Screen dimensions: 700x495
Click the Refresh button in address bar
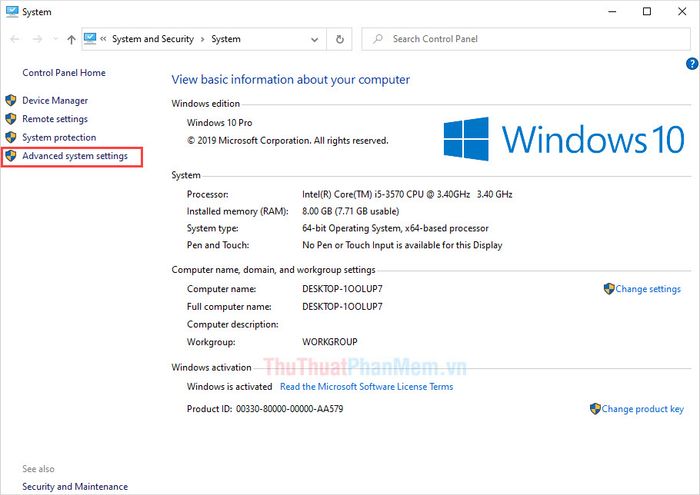(340, 39)
